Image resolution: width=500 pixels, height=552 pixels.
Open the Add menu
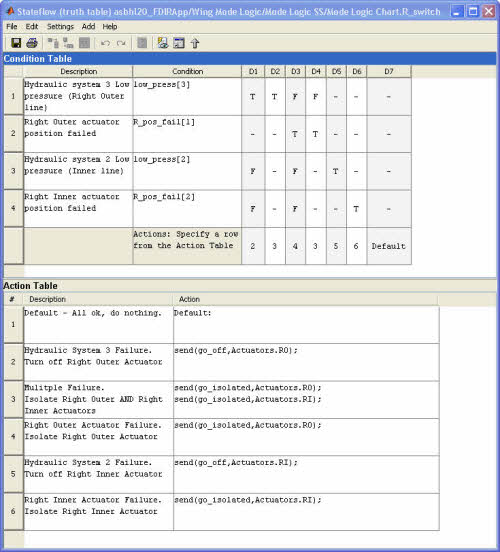88,26
